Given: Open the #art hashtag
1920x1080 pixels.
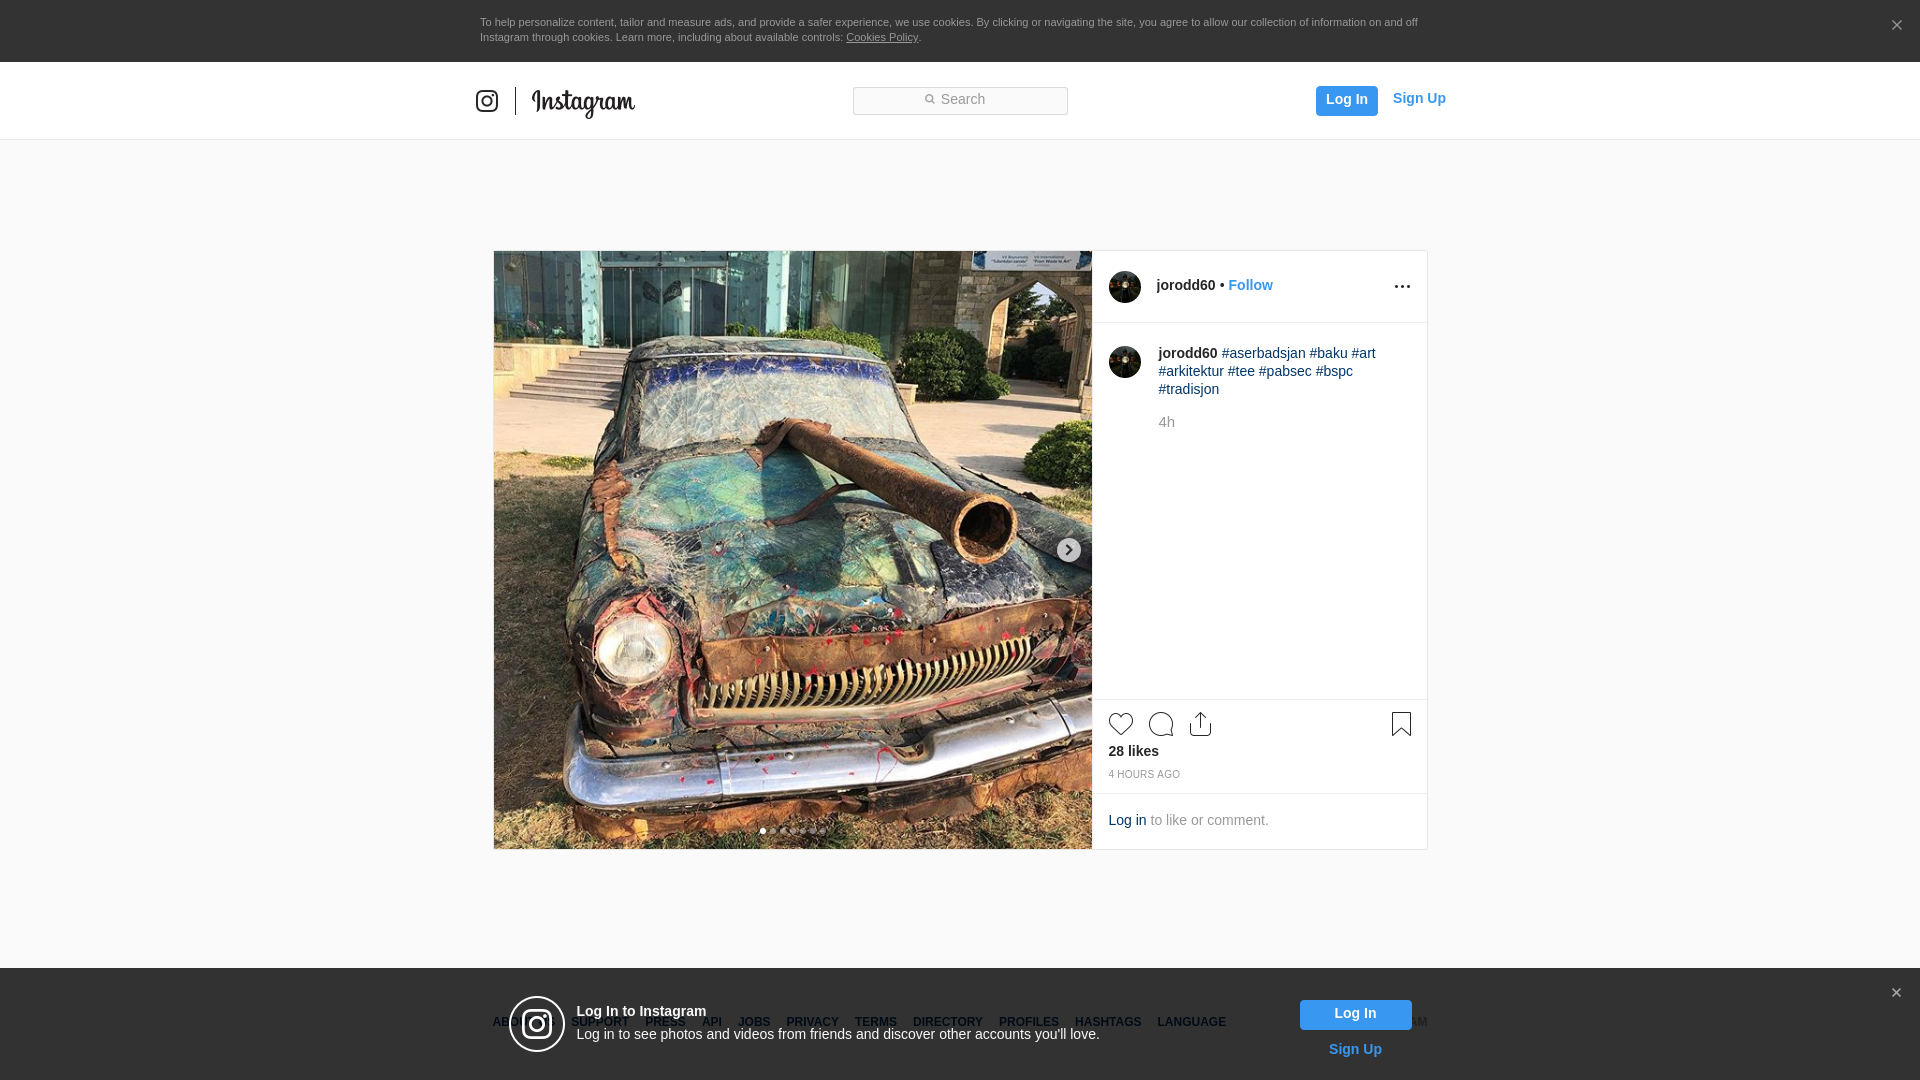Looking at the screenshot, I should (x=1363, y=353).
